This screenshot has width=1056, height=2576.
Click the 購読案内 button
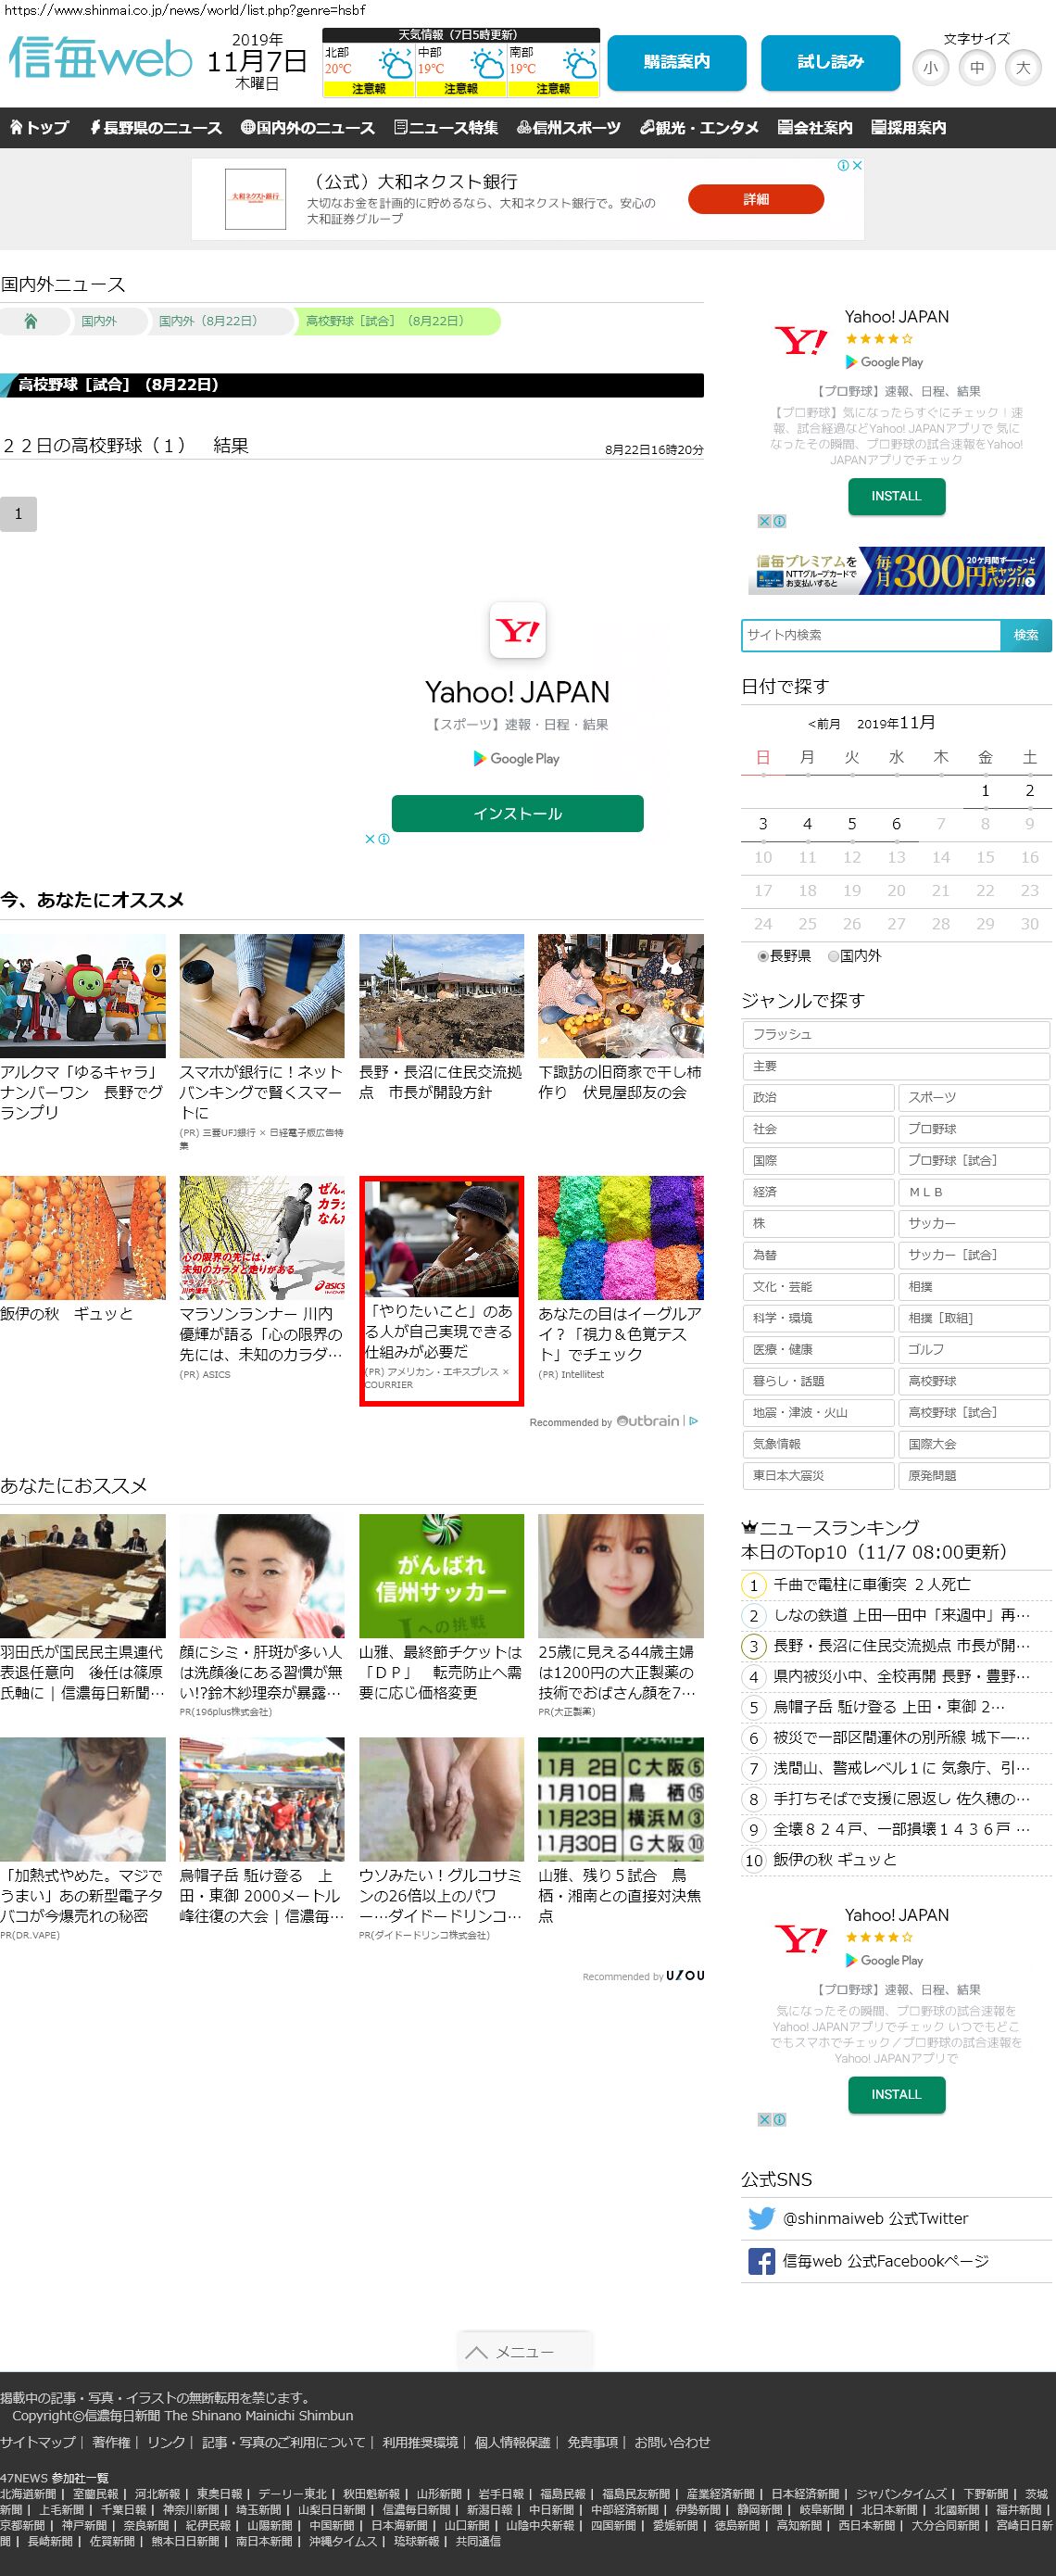point(676,62)
